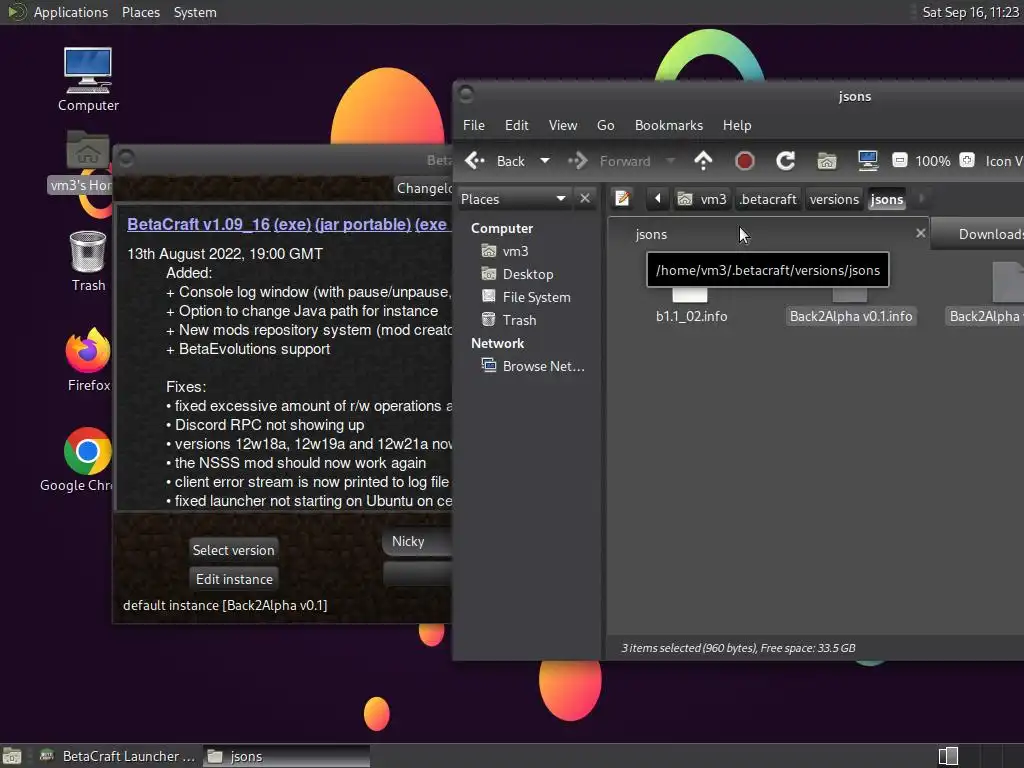Image resolution: width=1024 pixels, height=768 pixels.
Task: Reset zoom by clicking 100% label
Action: point(933,161)
